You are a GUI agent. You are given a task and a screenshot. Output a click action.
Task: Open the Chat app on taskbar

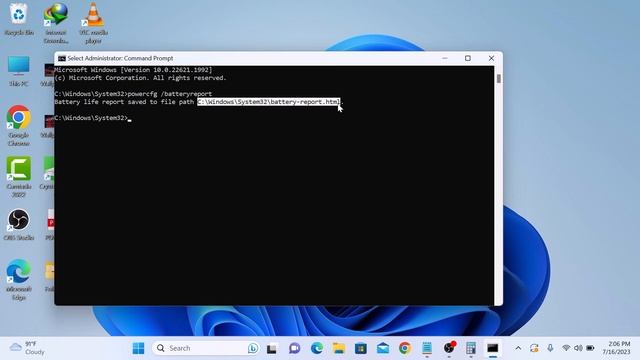pyautogui.click(x=294, y=348)
